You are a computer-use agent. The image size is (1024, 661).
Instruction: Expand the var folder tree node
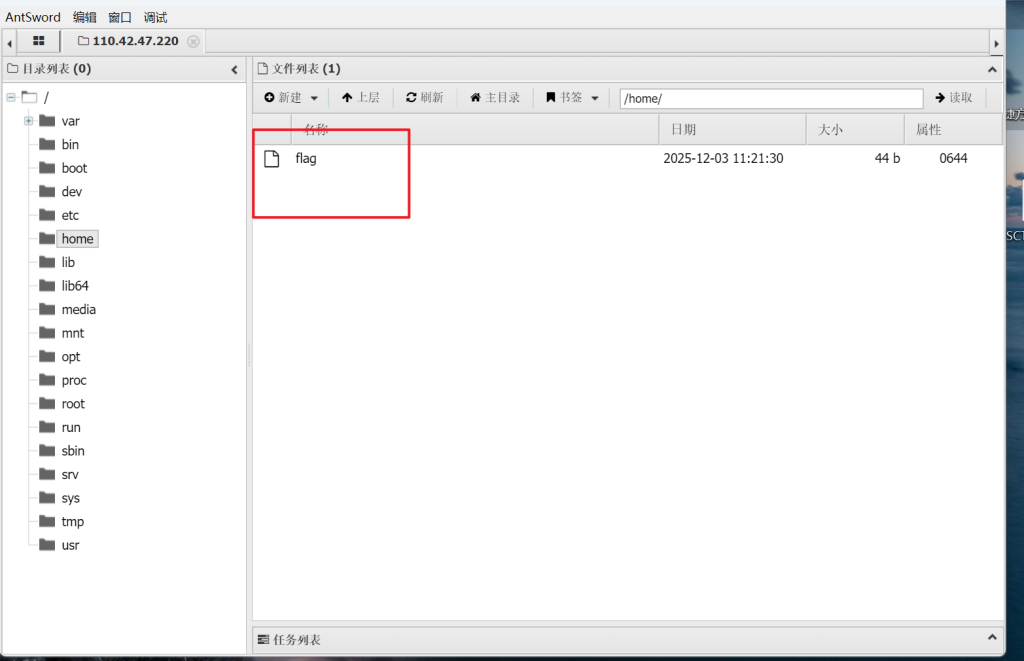click(x=29, y=121)
